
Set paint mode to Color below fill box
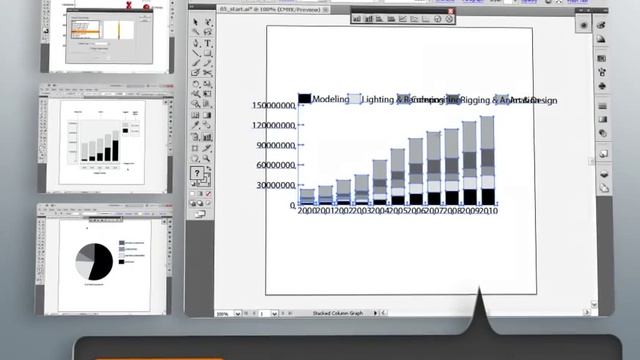coord(193,194)
